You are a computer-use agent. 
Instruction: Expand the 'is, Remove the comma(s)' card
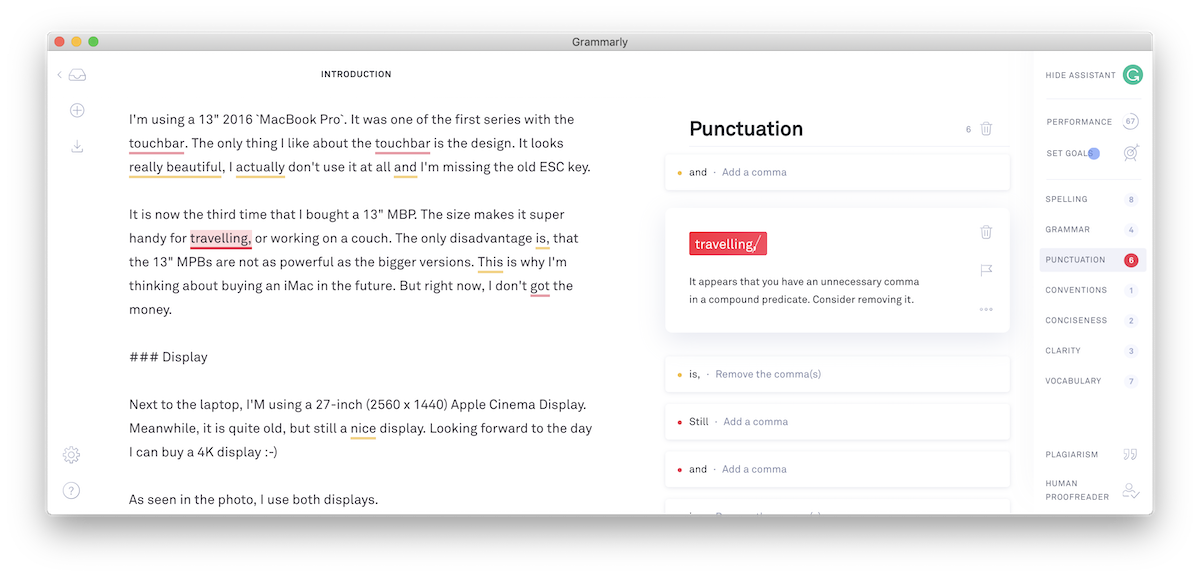click(837, 374)
